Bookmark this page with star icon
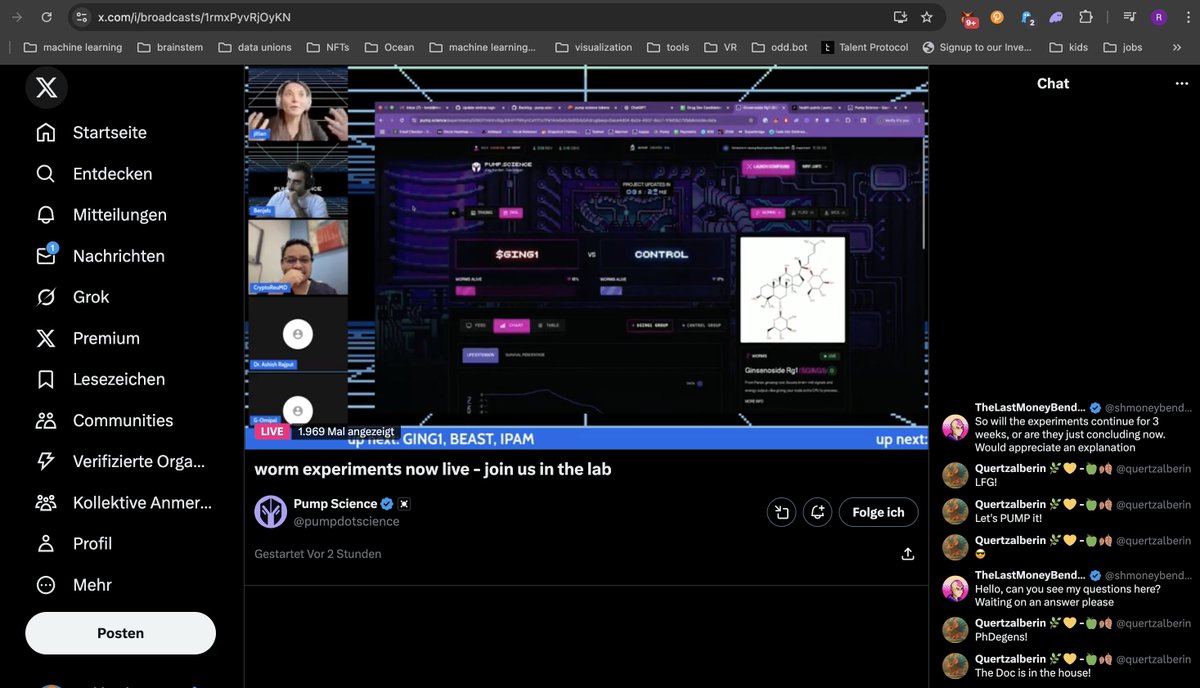This screenshot has height=688, width=1200. click(x=927, y=17)
